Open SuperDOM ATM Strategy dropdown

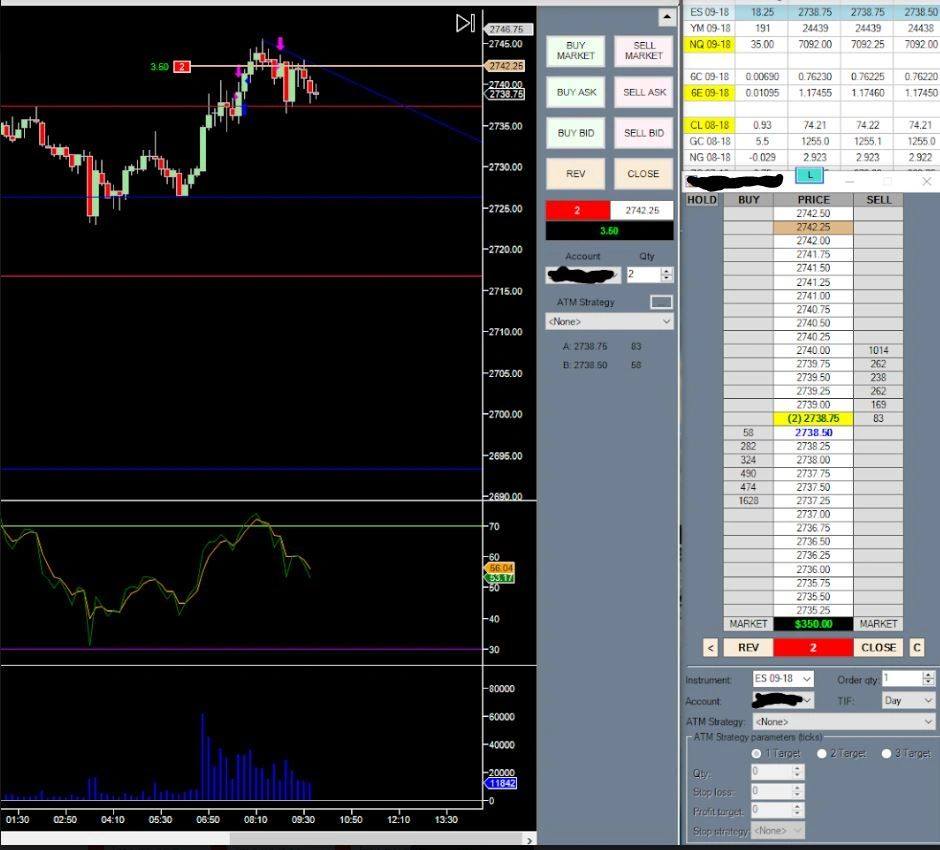click(843, 722)
